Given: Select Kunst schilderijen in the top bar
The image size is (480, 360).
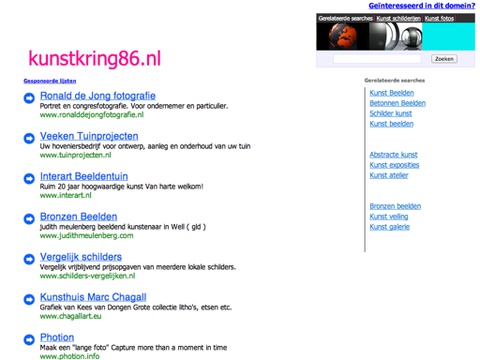Looking at the screenshot, I should pos(399,18).
